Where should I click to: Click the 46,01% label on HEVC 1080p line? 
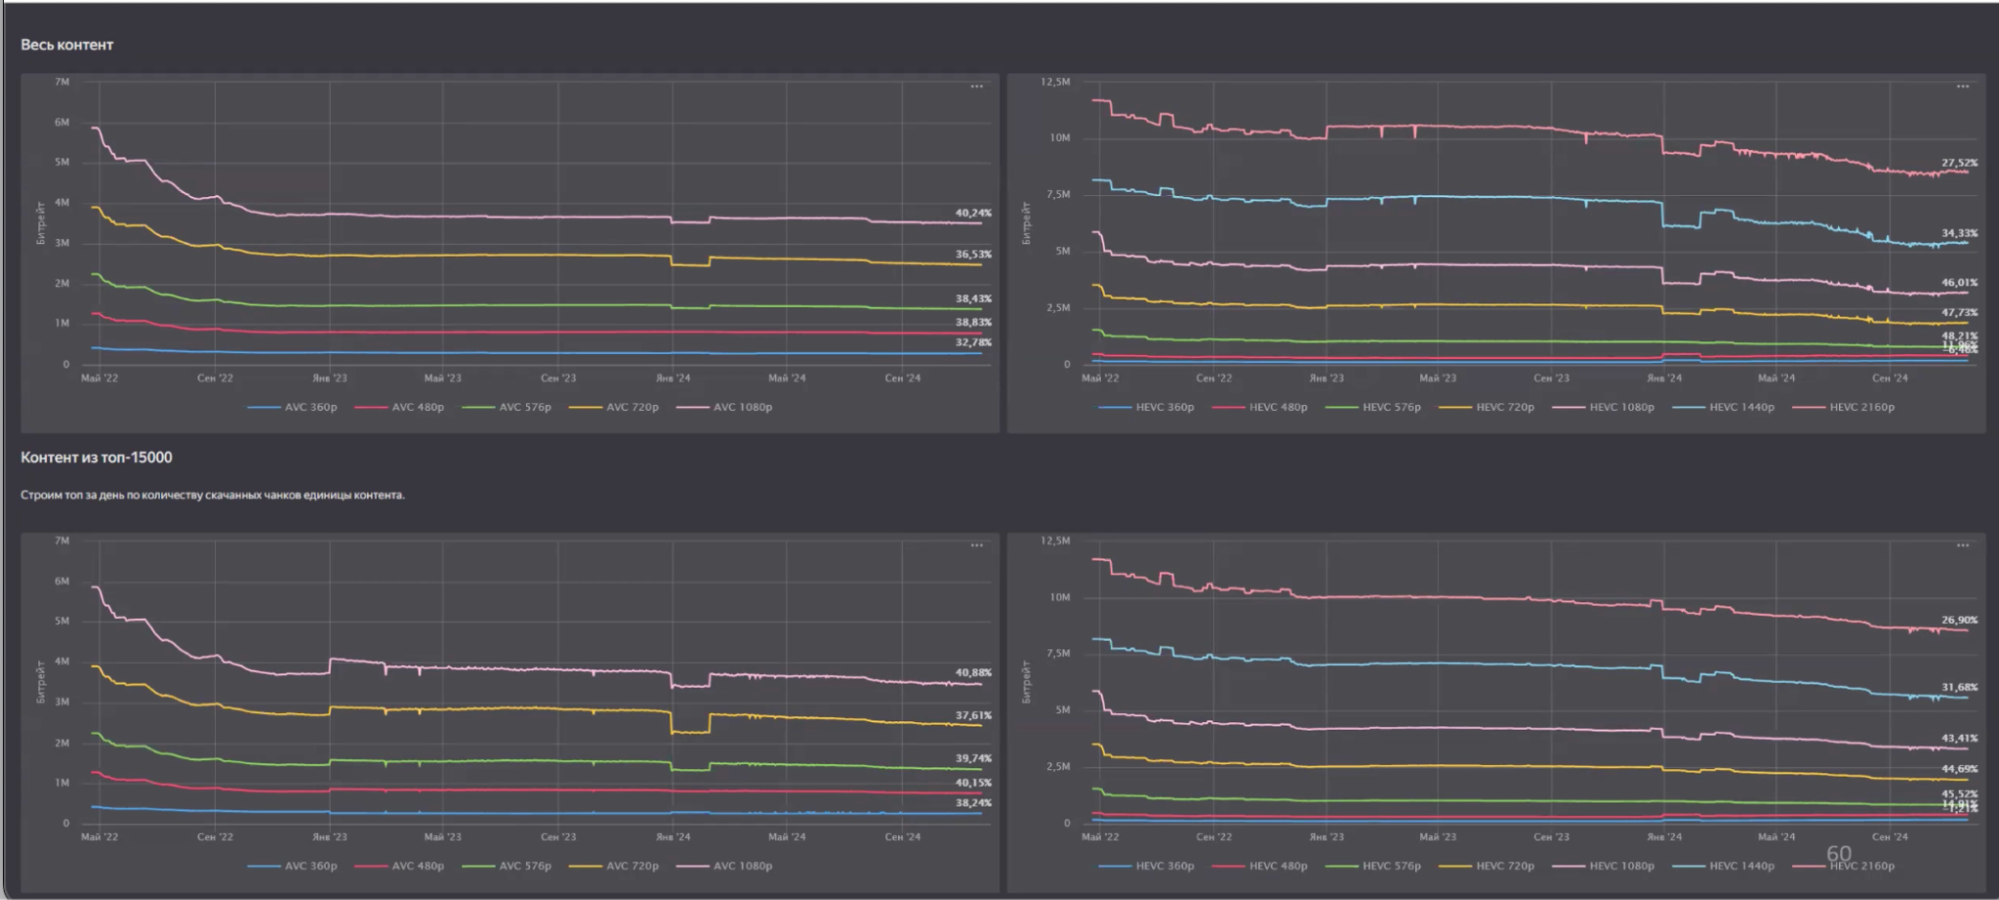[x=1959, y=283]
